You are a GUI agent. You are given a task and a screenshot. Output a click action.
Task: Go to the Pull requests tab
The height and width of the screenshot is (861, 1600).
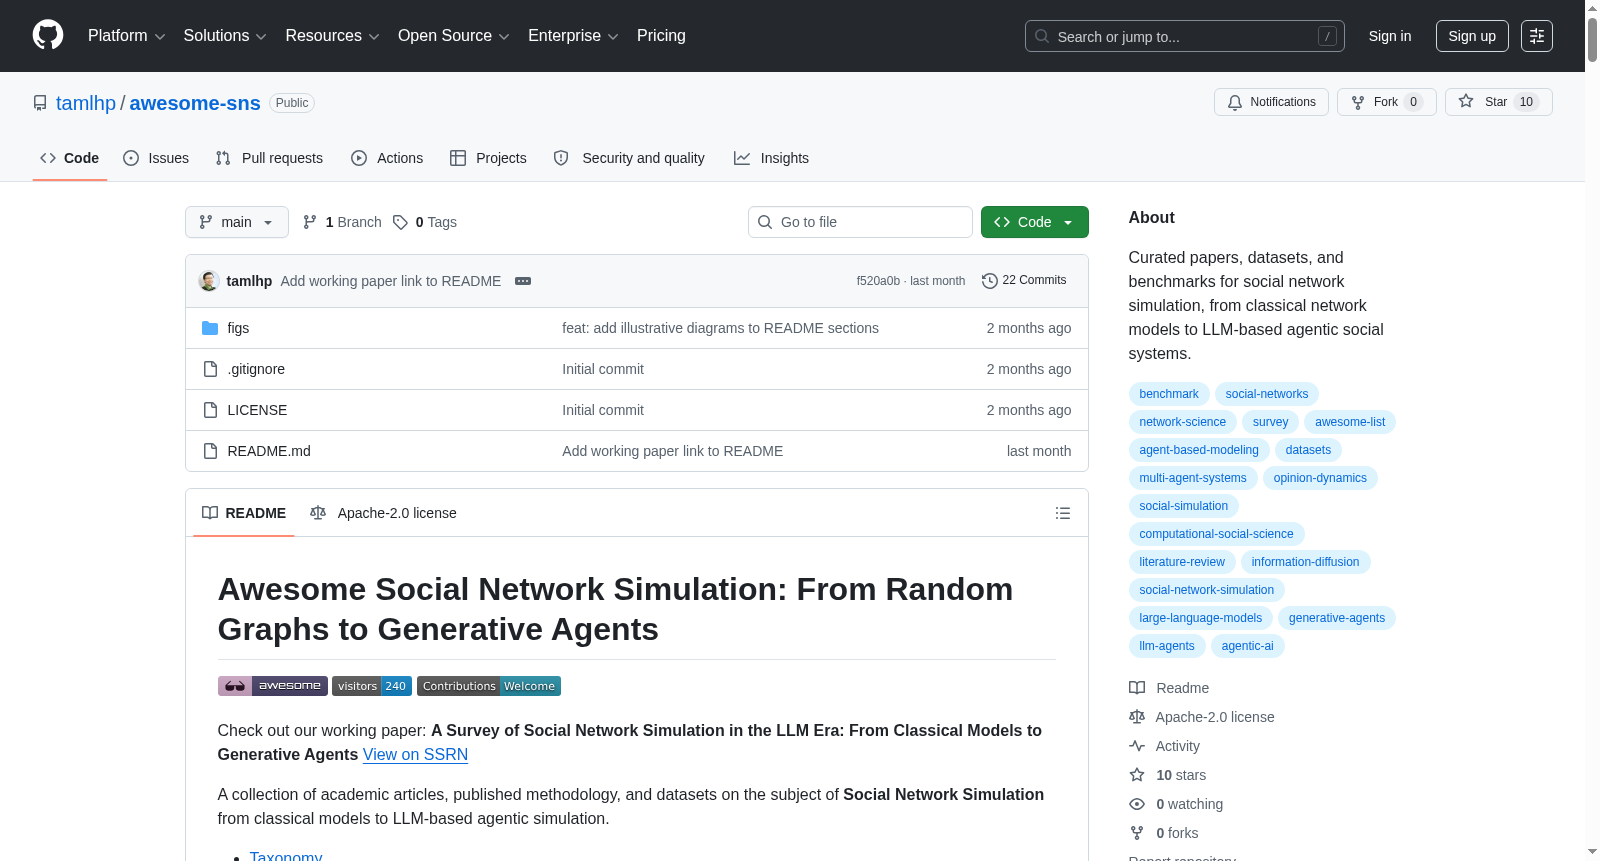pyautogui.click(x=269, y=158)
